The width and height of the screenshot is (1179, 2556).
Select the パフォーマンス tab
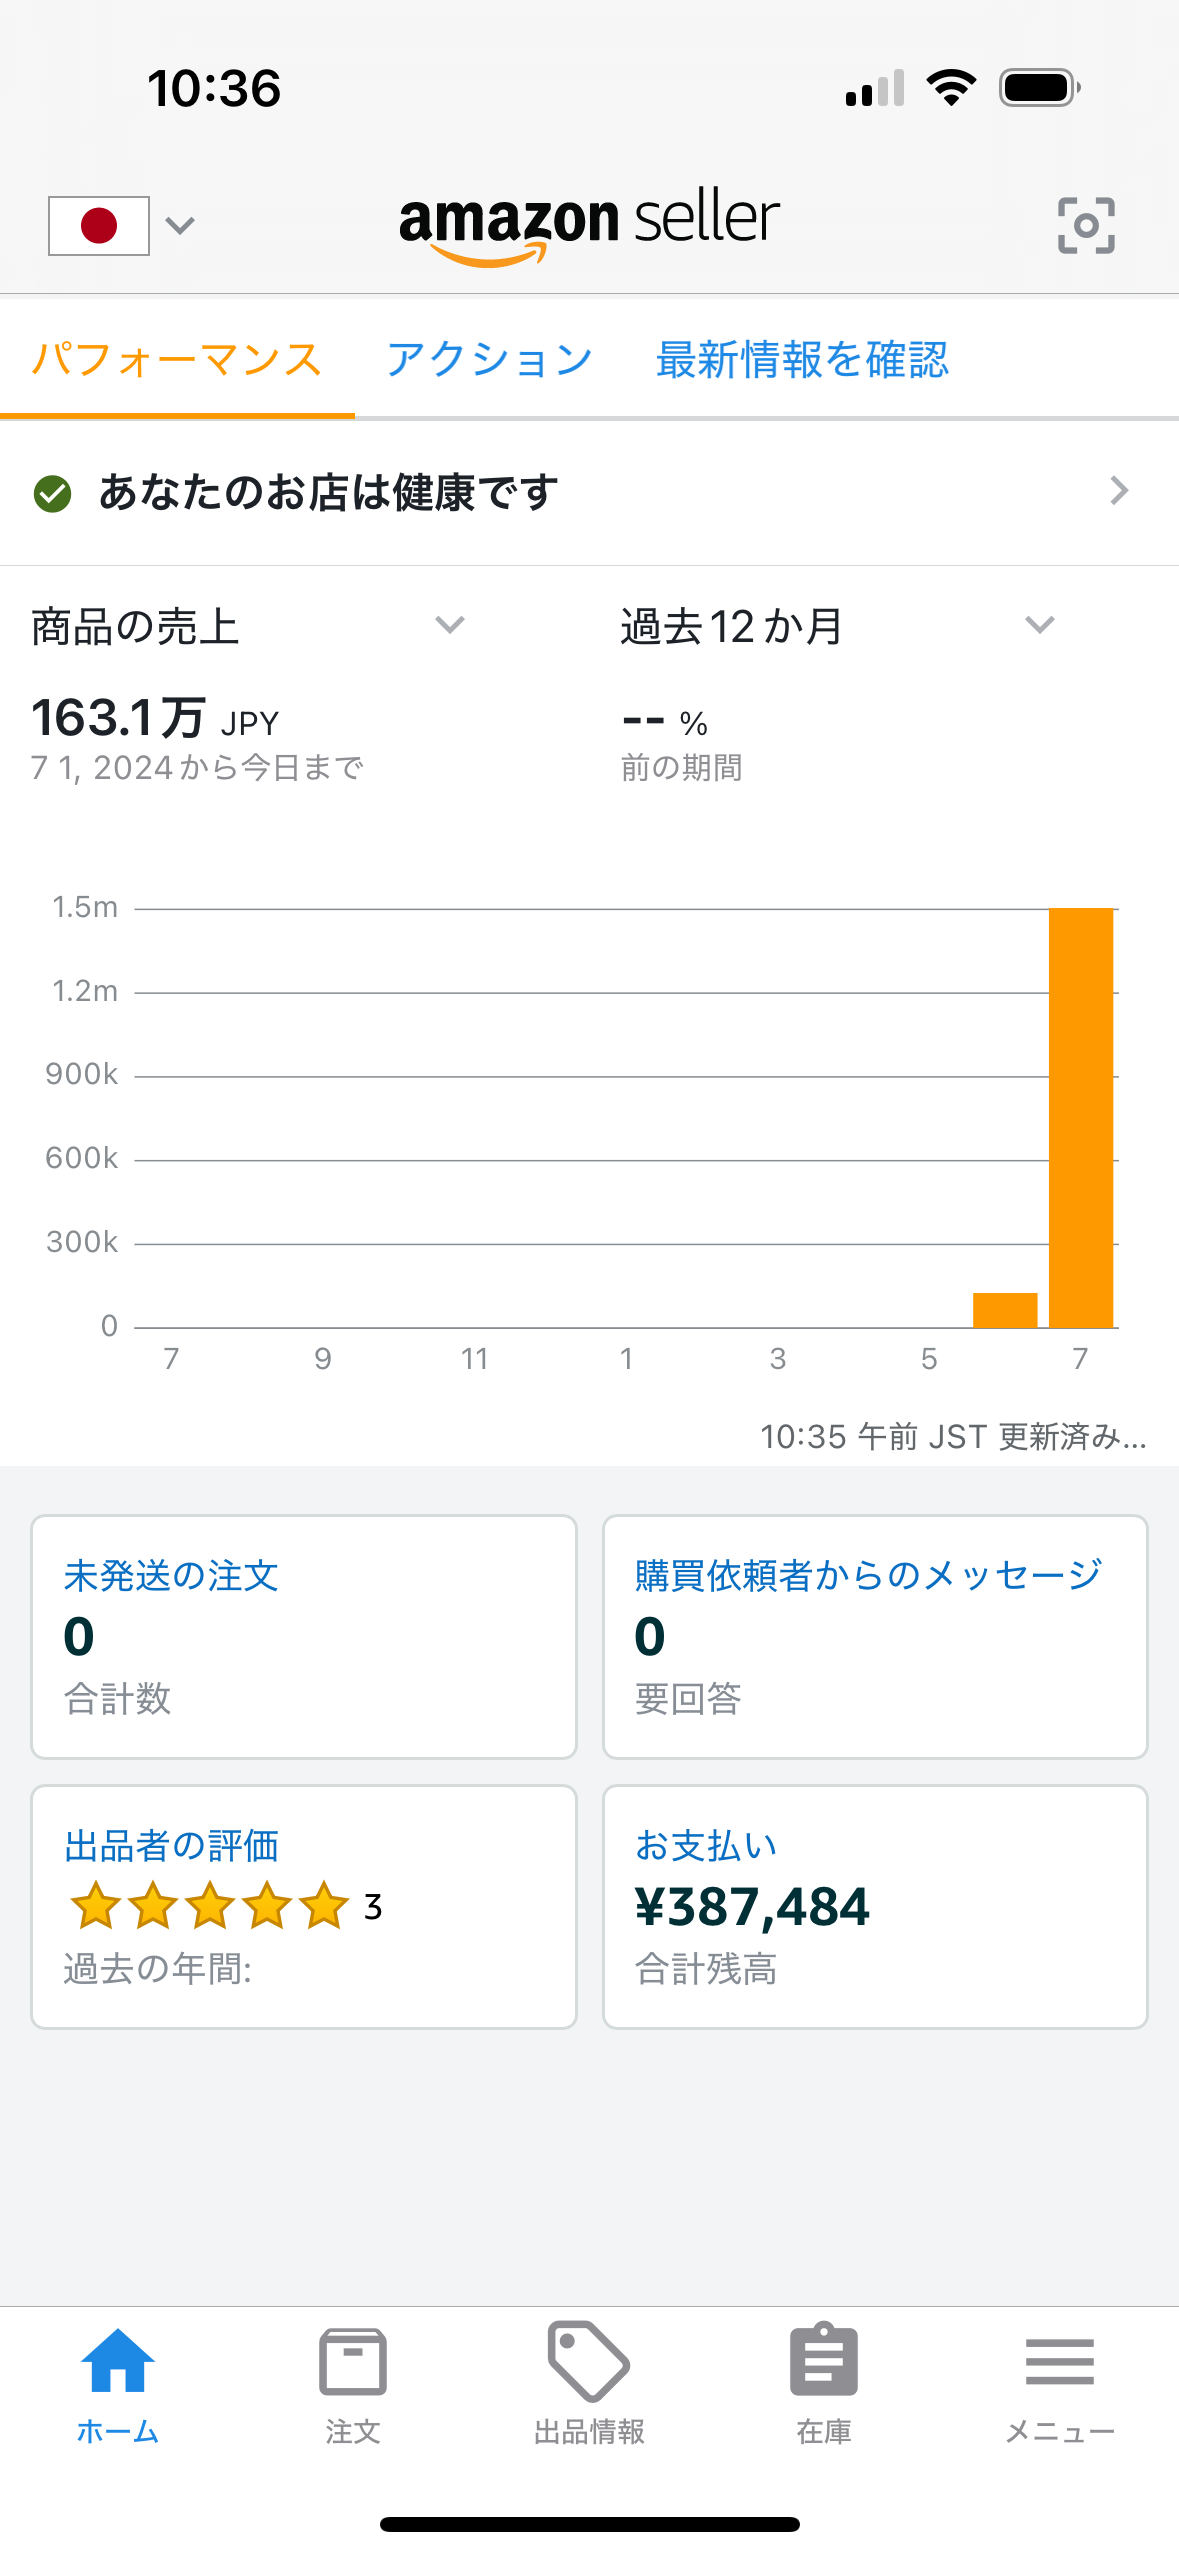(177, 359)
